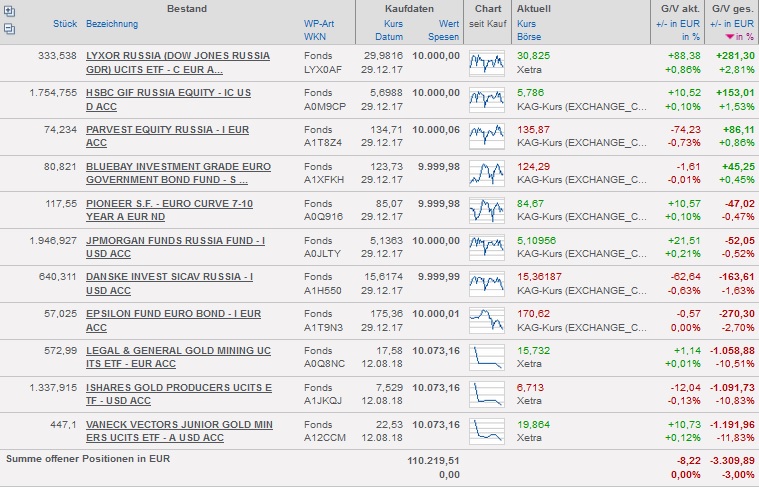View chart thumbnail for PIONEER S.F.
This screenshot has width=759, height=487.
coord(486,210)
